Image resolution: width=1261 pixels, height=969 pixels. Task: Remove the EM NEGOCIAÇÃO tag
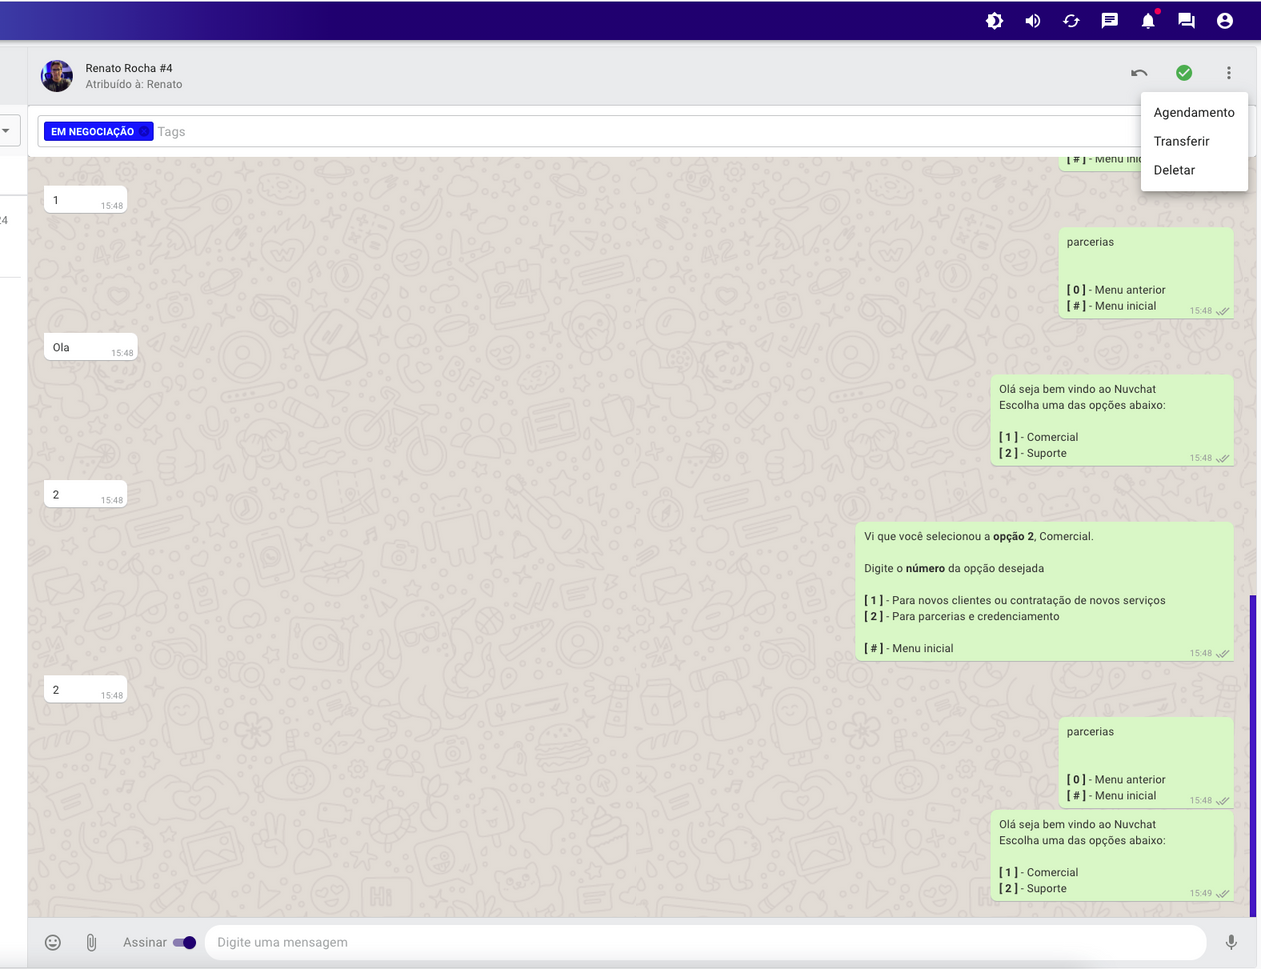145,132
